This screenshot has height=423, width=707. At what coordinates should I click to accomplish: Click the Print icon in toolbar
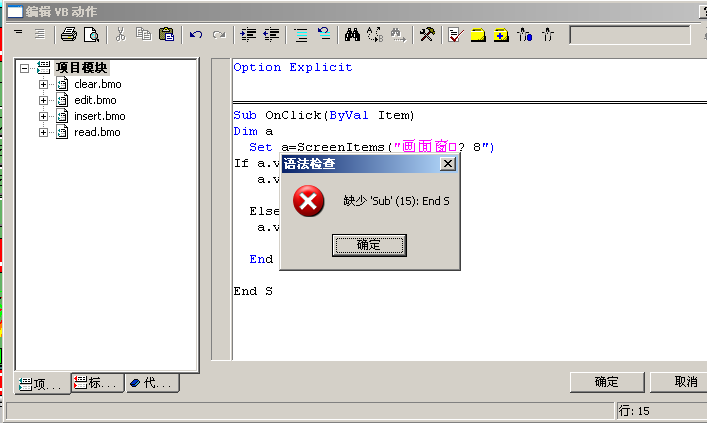[x=69, y=35]
